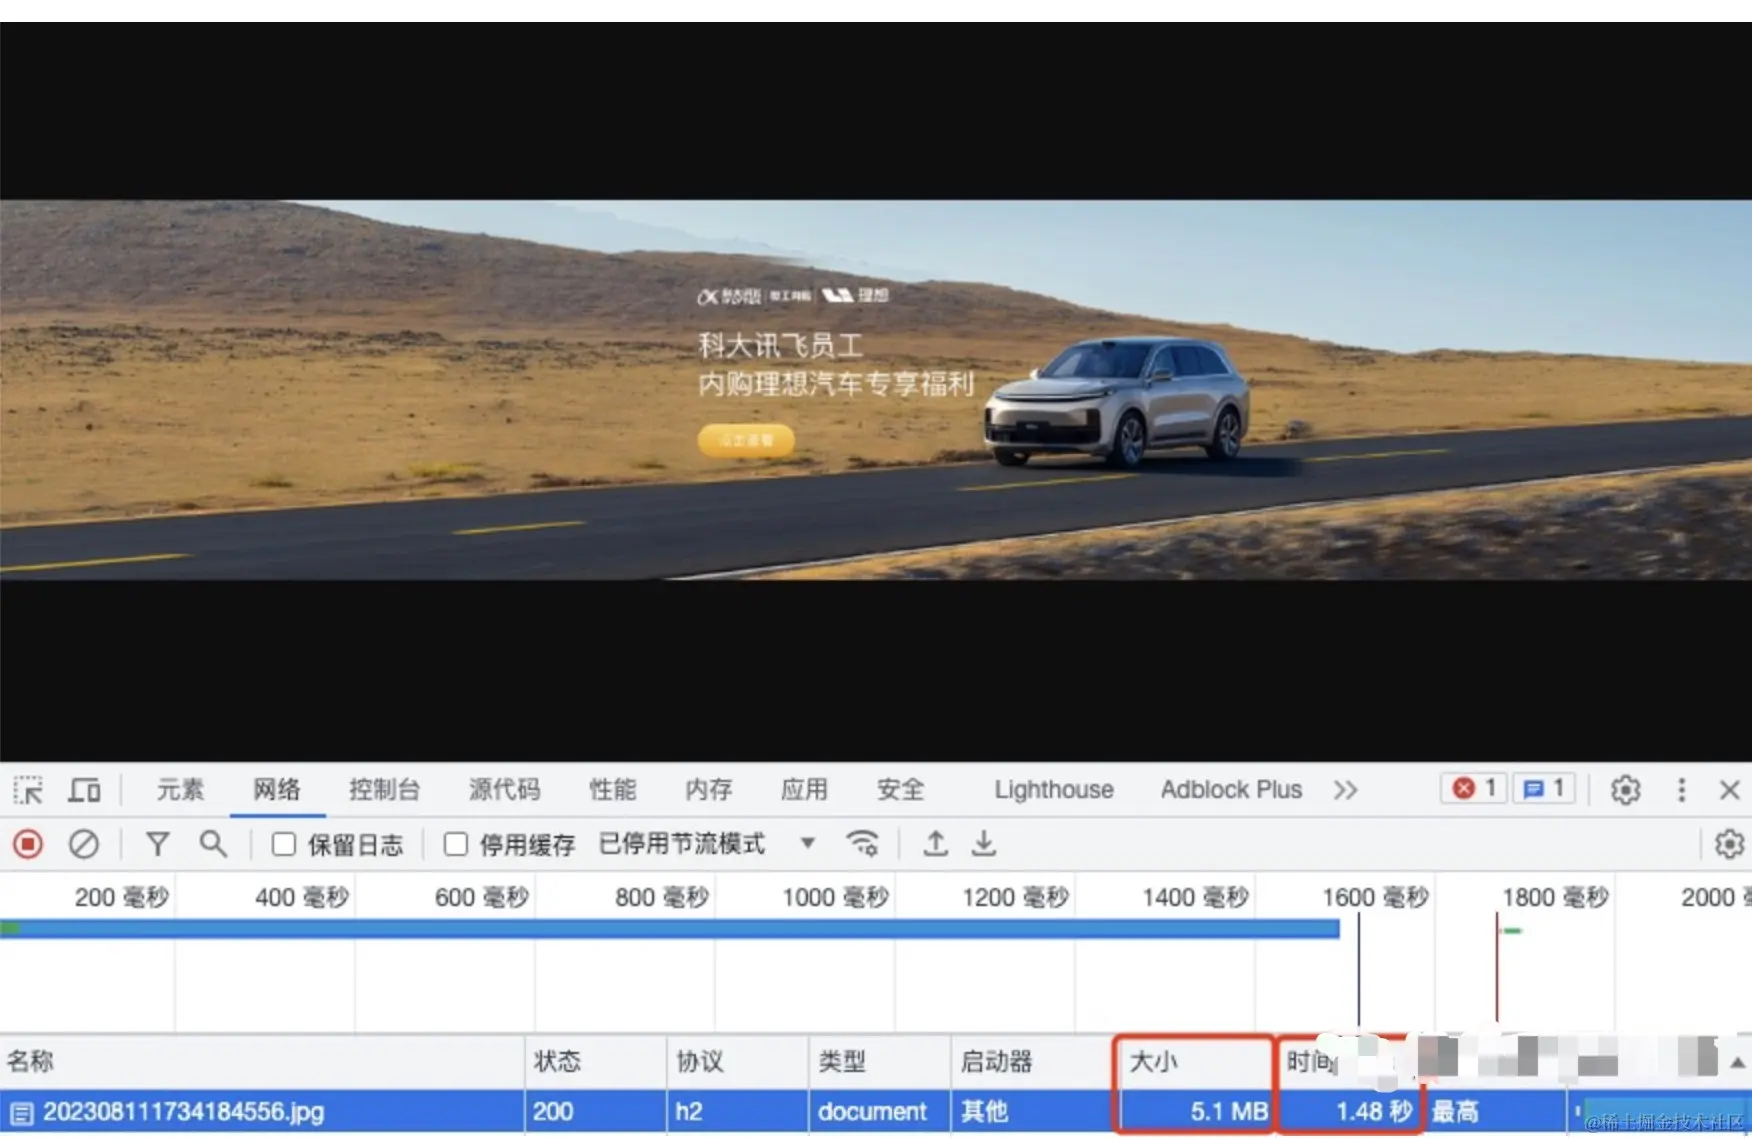The width and height of the screenshot is (1752, 1140).
Task: Sort by 类型 column header
Action: click(880, 1061)
